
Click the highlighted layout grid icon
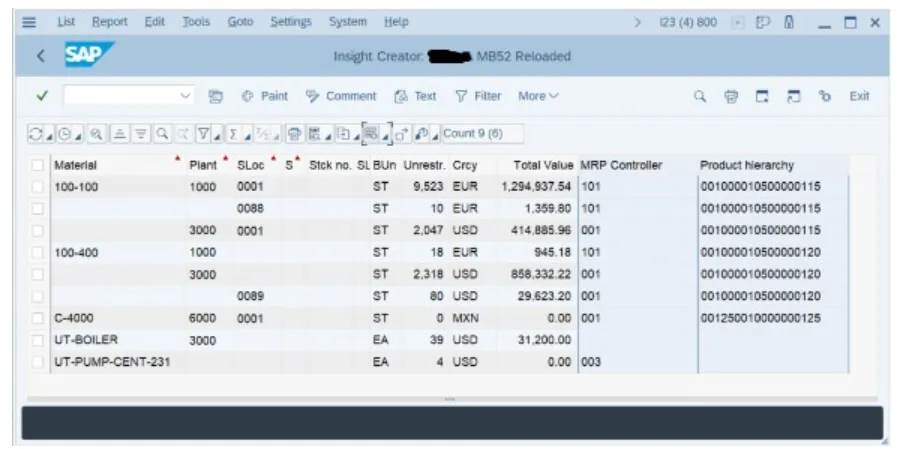(x=371, y=134)
